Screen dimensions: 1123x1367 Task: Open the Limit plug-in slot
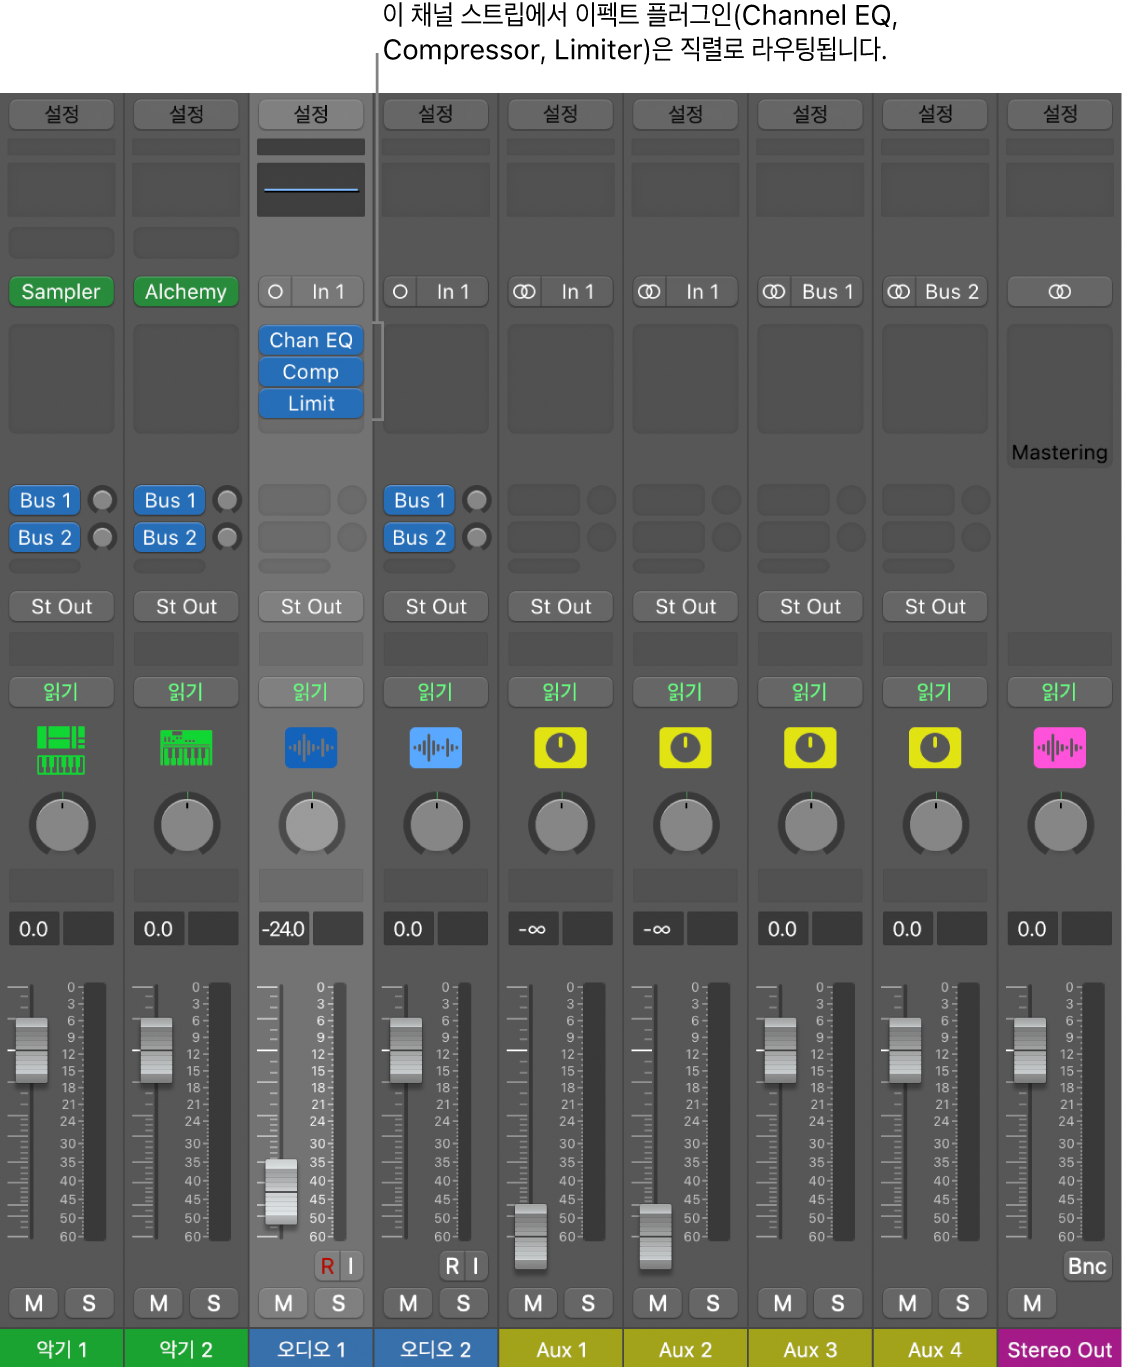pyautogui.click(x=311, y=403)
